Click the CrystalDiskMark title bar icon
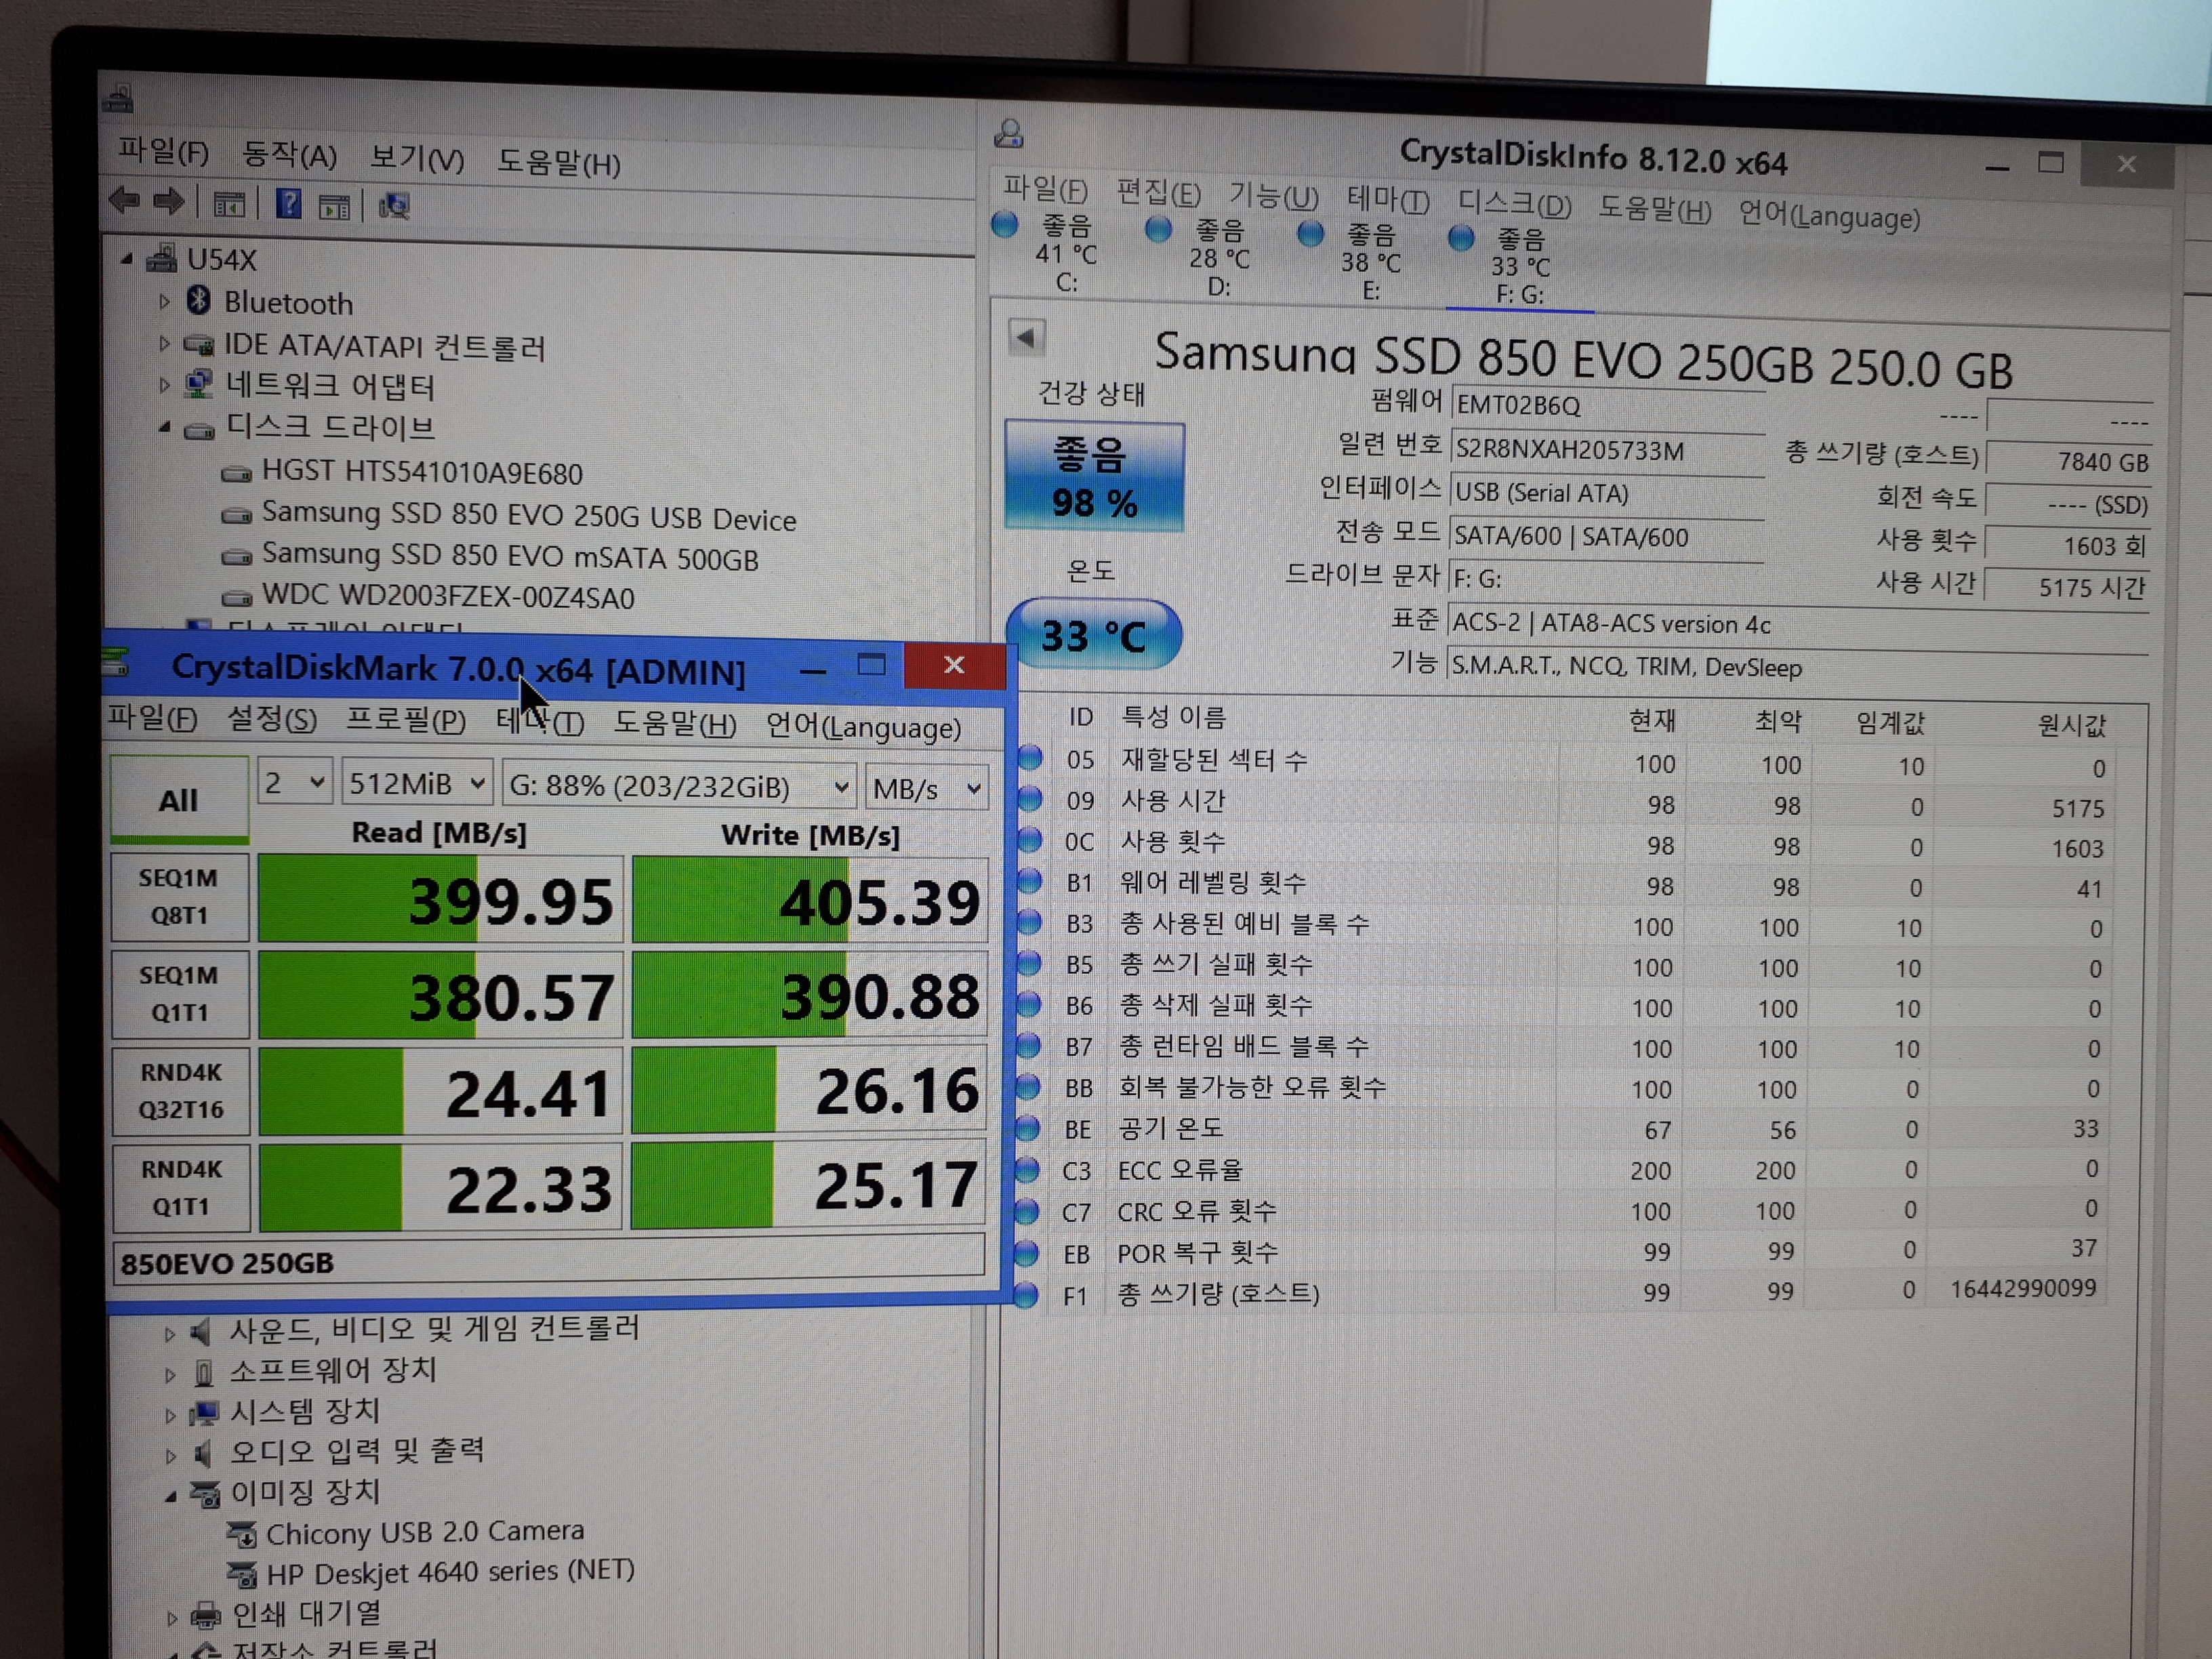This screenshot has height=1659, width=2212. 116,661
